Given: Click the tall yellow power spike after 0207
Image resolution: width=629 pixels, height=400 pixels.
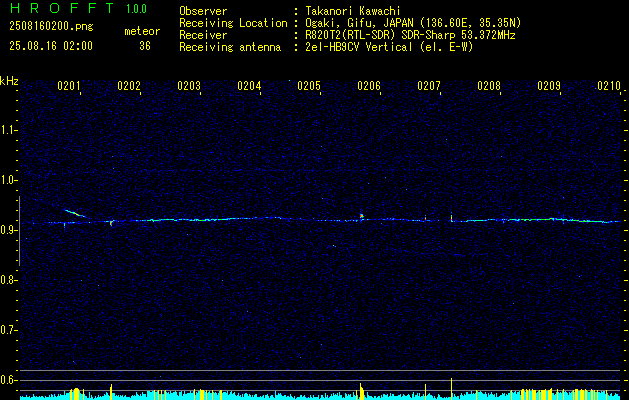Looking at the screenshot, I should pyautogui.click(x=452, y=388).
